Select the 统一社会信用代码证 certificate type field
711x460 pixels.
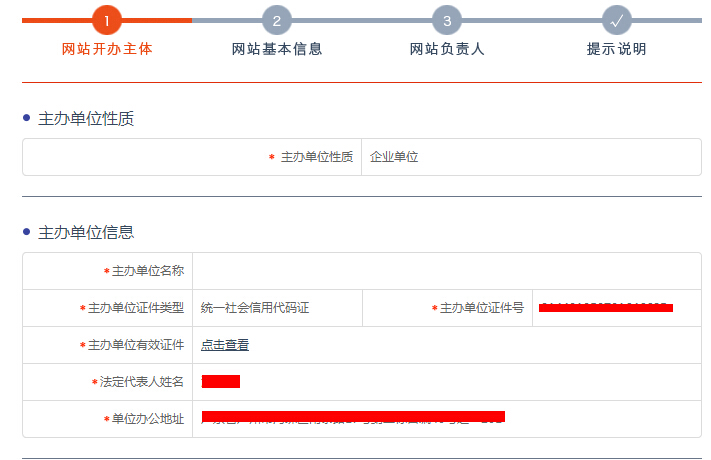pyautogui.click(x=255, y=308)
